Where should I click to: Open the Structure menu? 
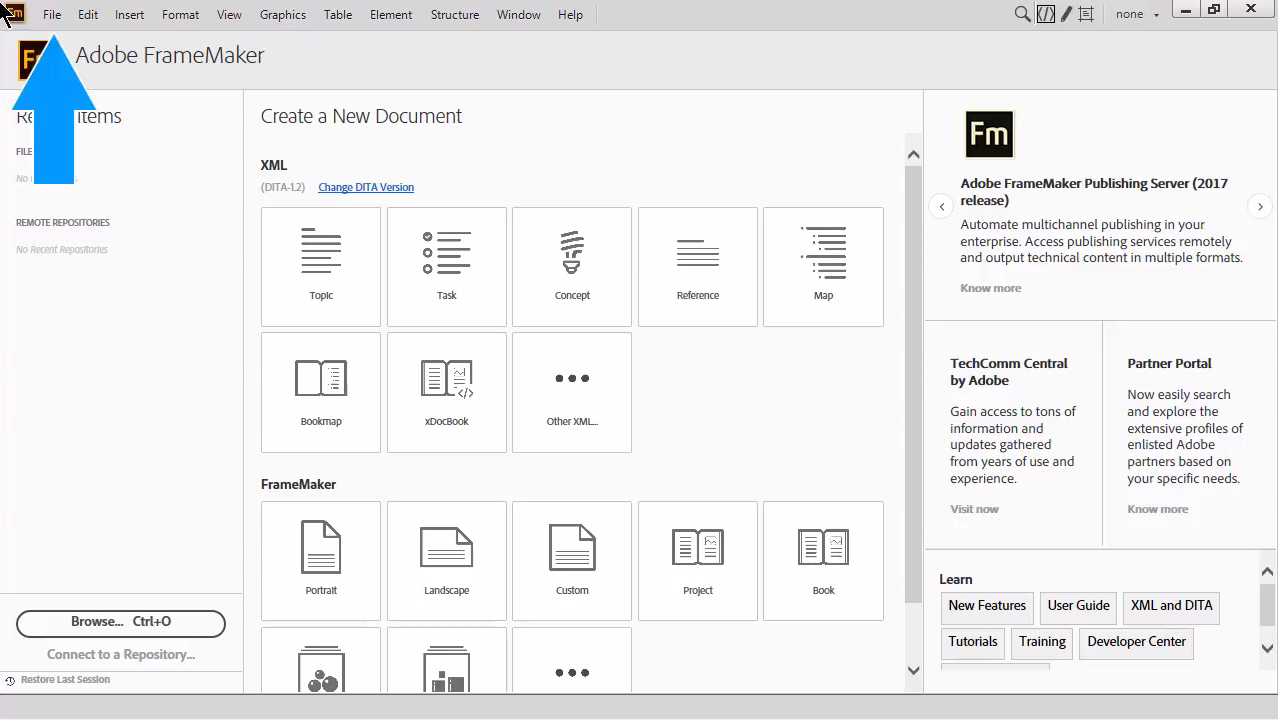(454, 15)
